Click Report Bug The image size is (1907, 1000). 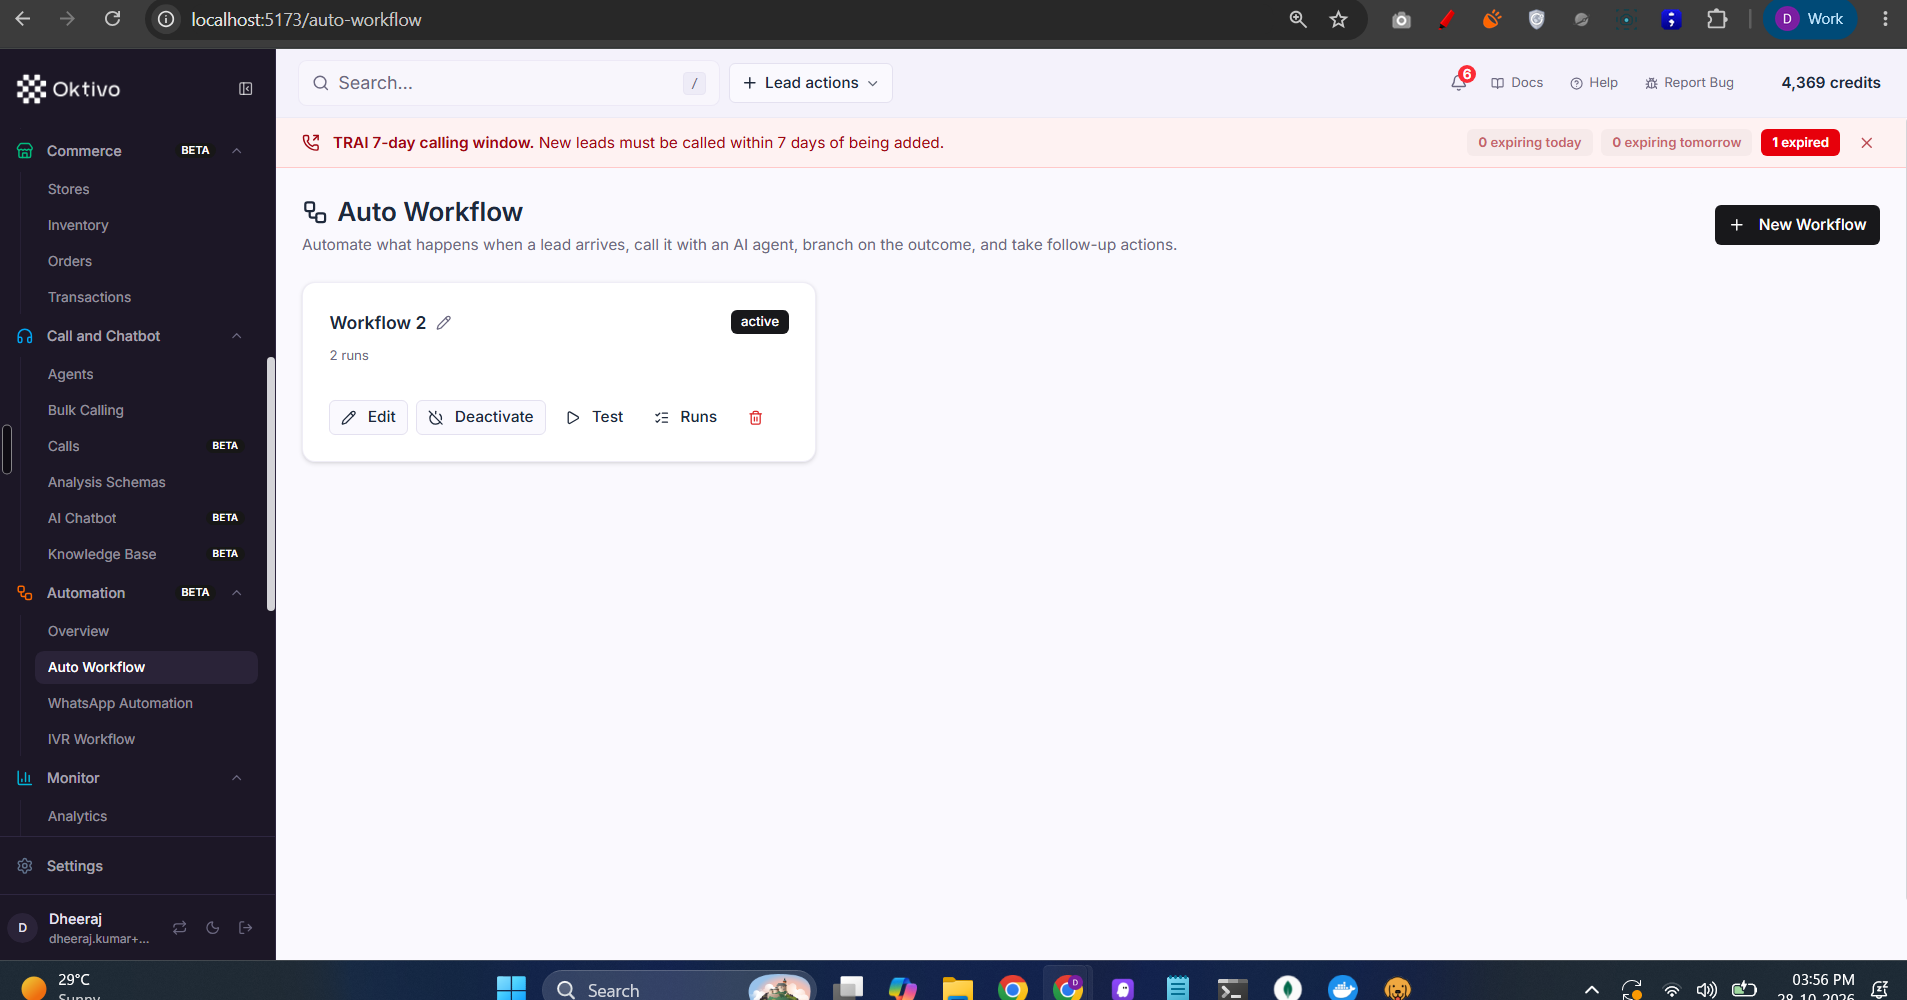pos(1689,83)
